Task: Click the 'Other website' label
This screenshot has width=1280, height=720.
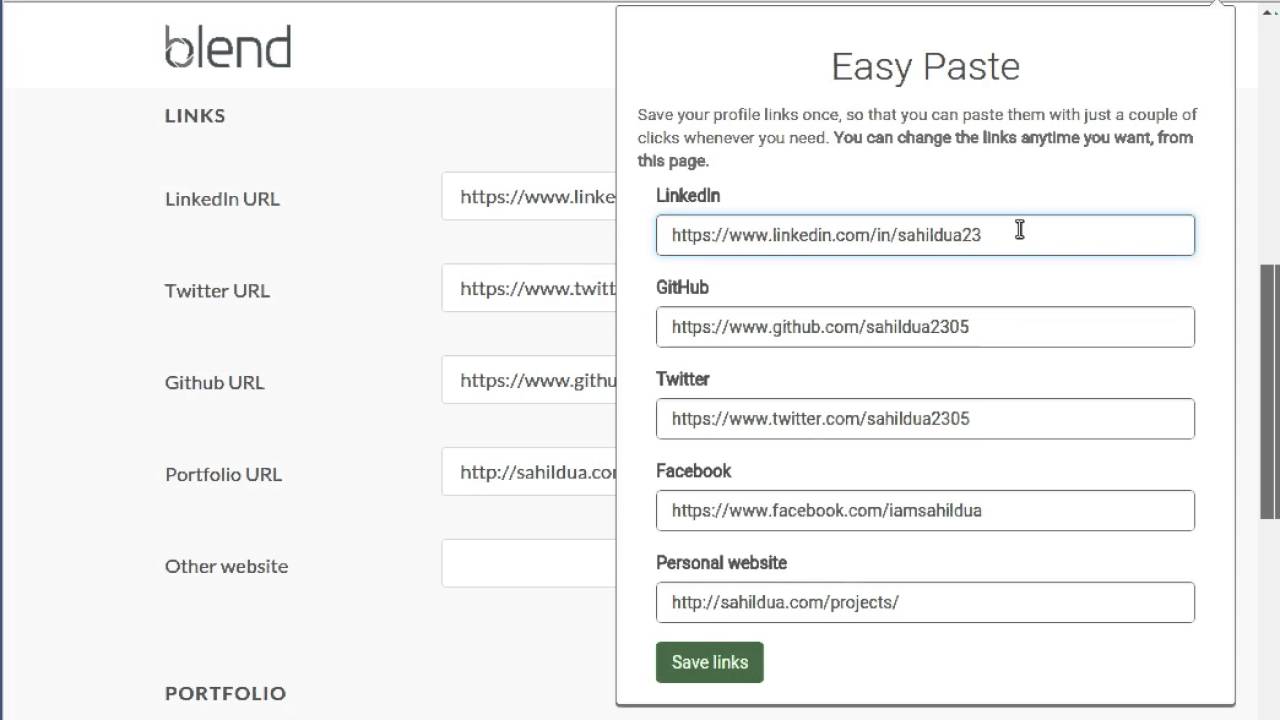Action: (226, 566)
